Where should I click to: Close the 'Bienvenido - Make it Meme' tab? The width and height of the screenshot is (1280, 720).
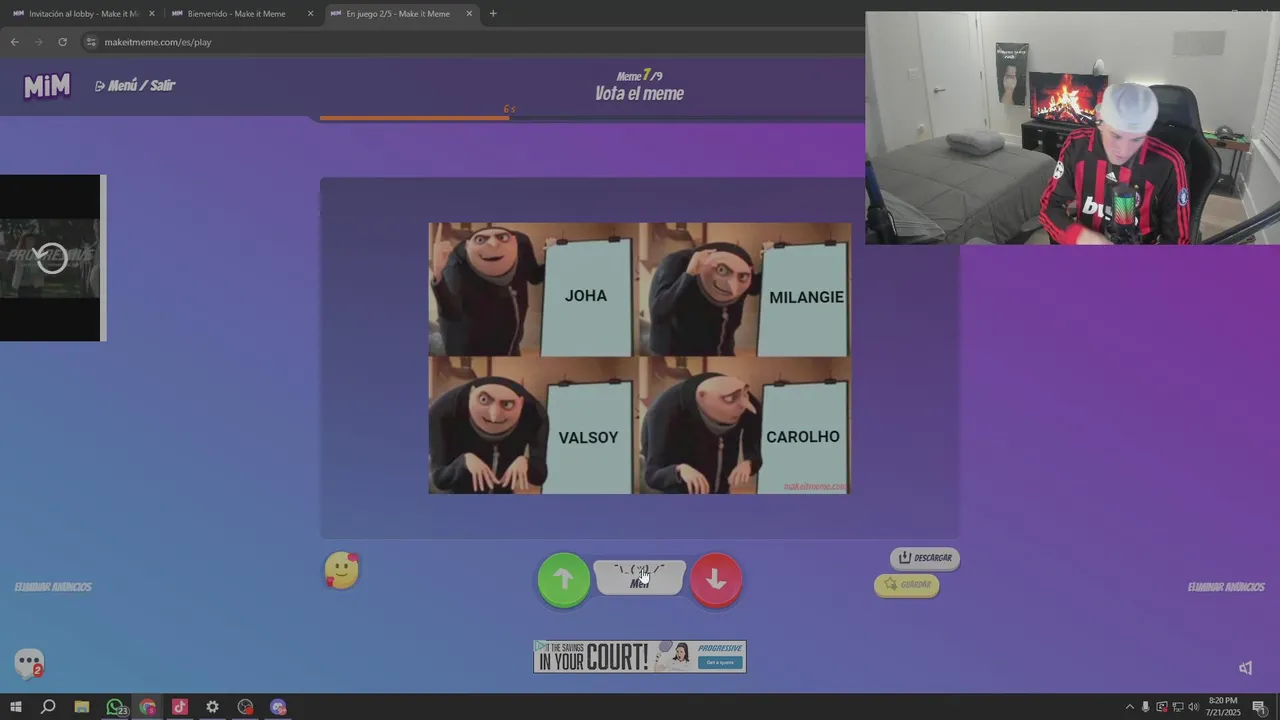310,14
